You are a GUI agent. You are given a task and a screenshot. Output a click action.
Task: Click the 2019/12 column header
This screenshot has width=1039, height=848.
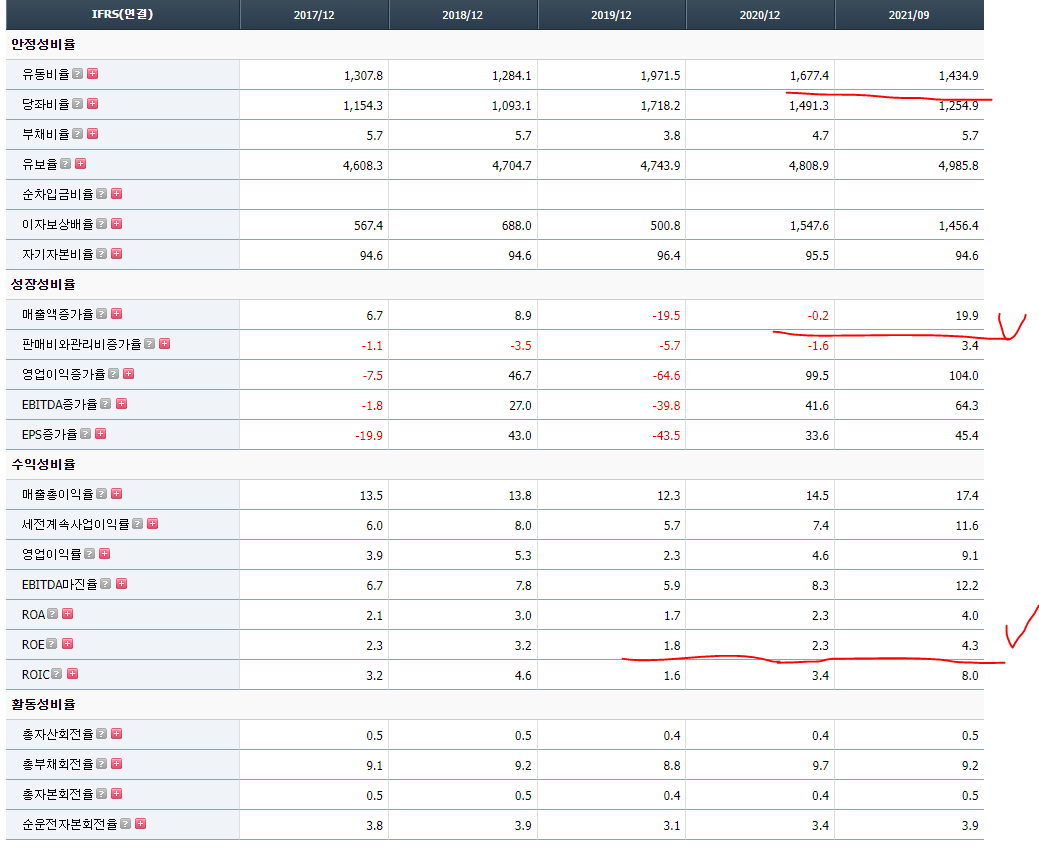click(611, 15)
